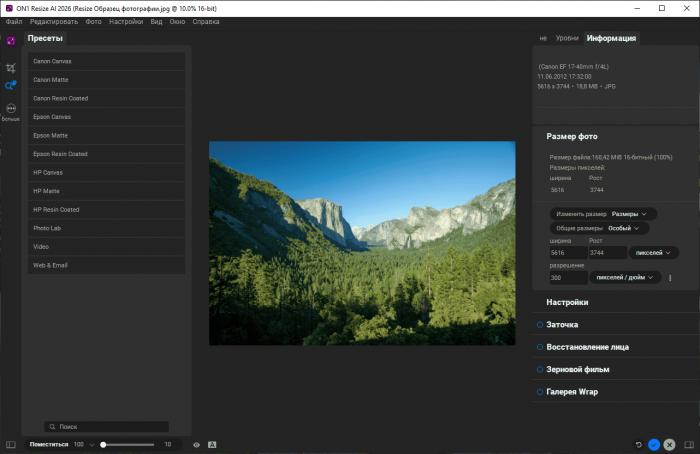
Task: Enable the Зерновой фильм toggle
Action: 540,369
